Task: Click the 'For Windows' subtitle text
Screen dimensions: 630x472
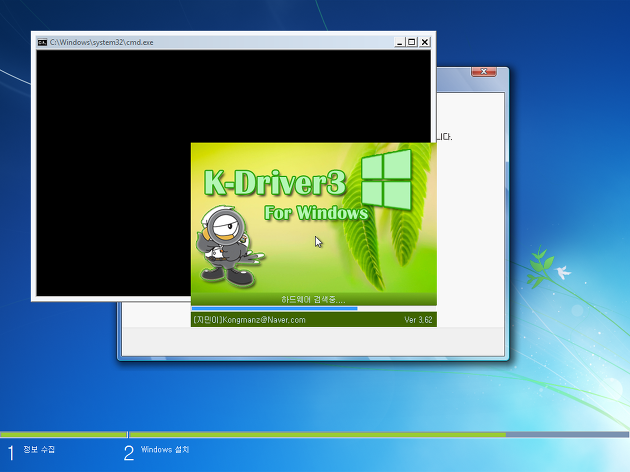Action: point(316,213)
